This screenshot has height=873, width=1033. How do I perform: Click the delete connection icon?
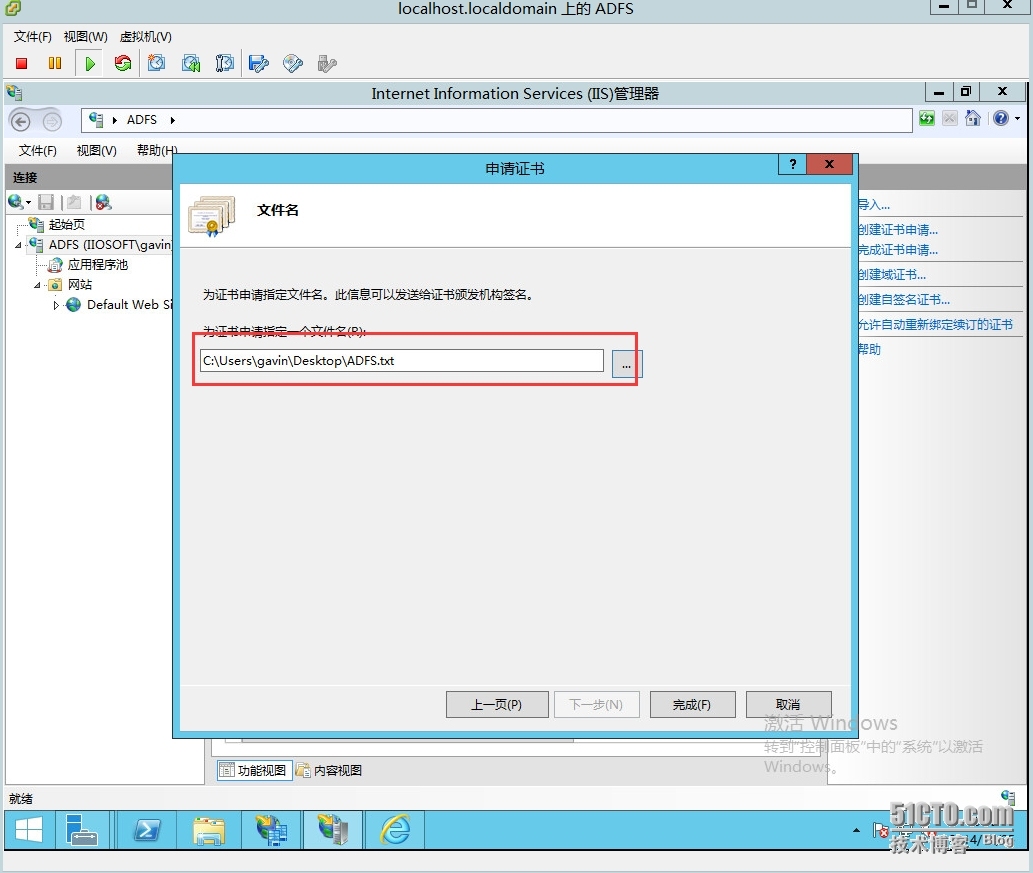pyautogui.click(x=103, y=202)
